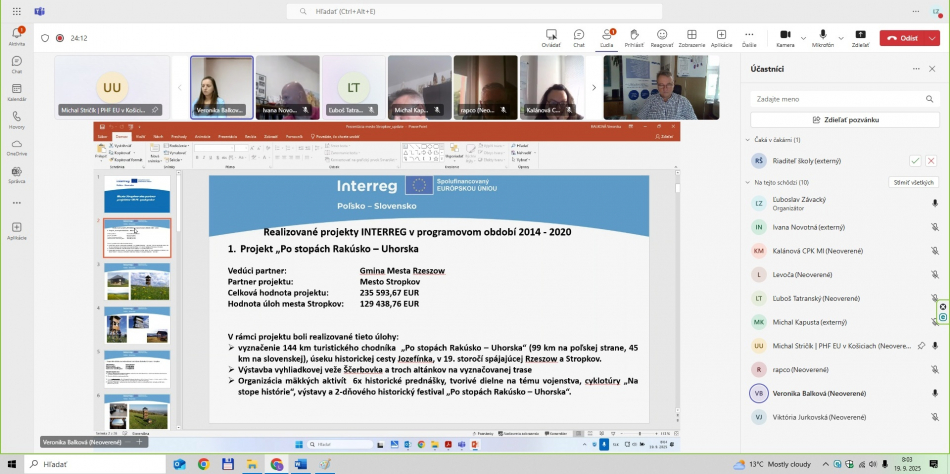Open the Reagovať reactions icon

pyautogui.click(x=662, y=37)
